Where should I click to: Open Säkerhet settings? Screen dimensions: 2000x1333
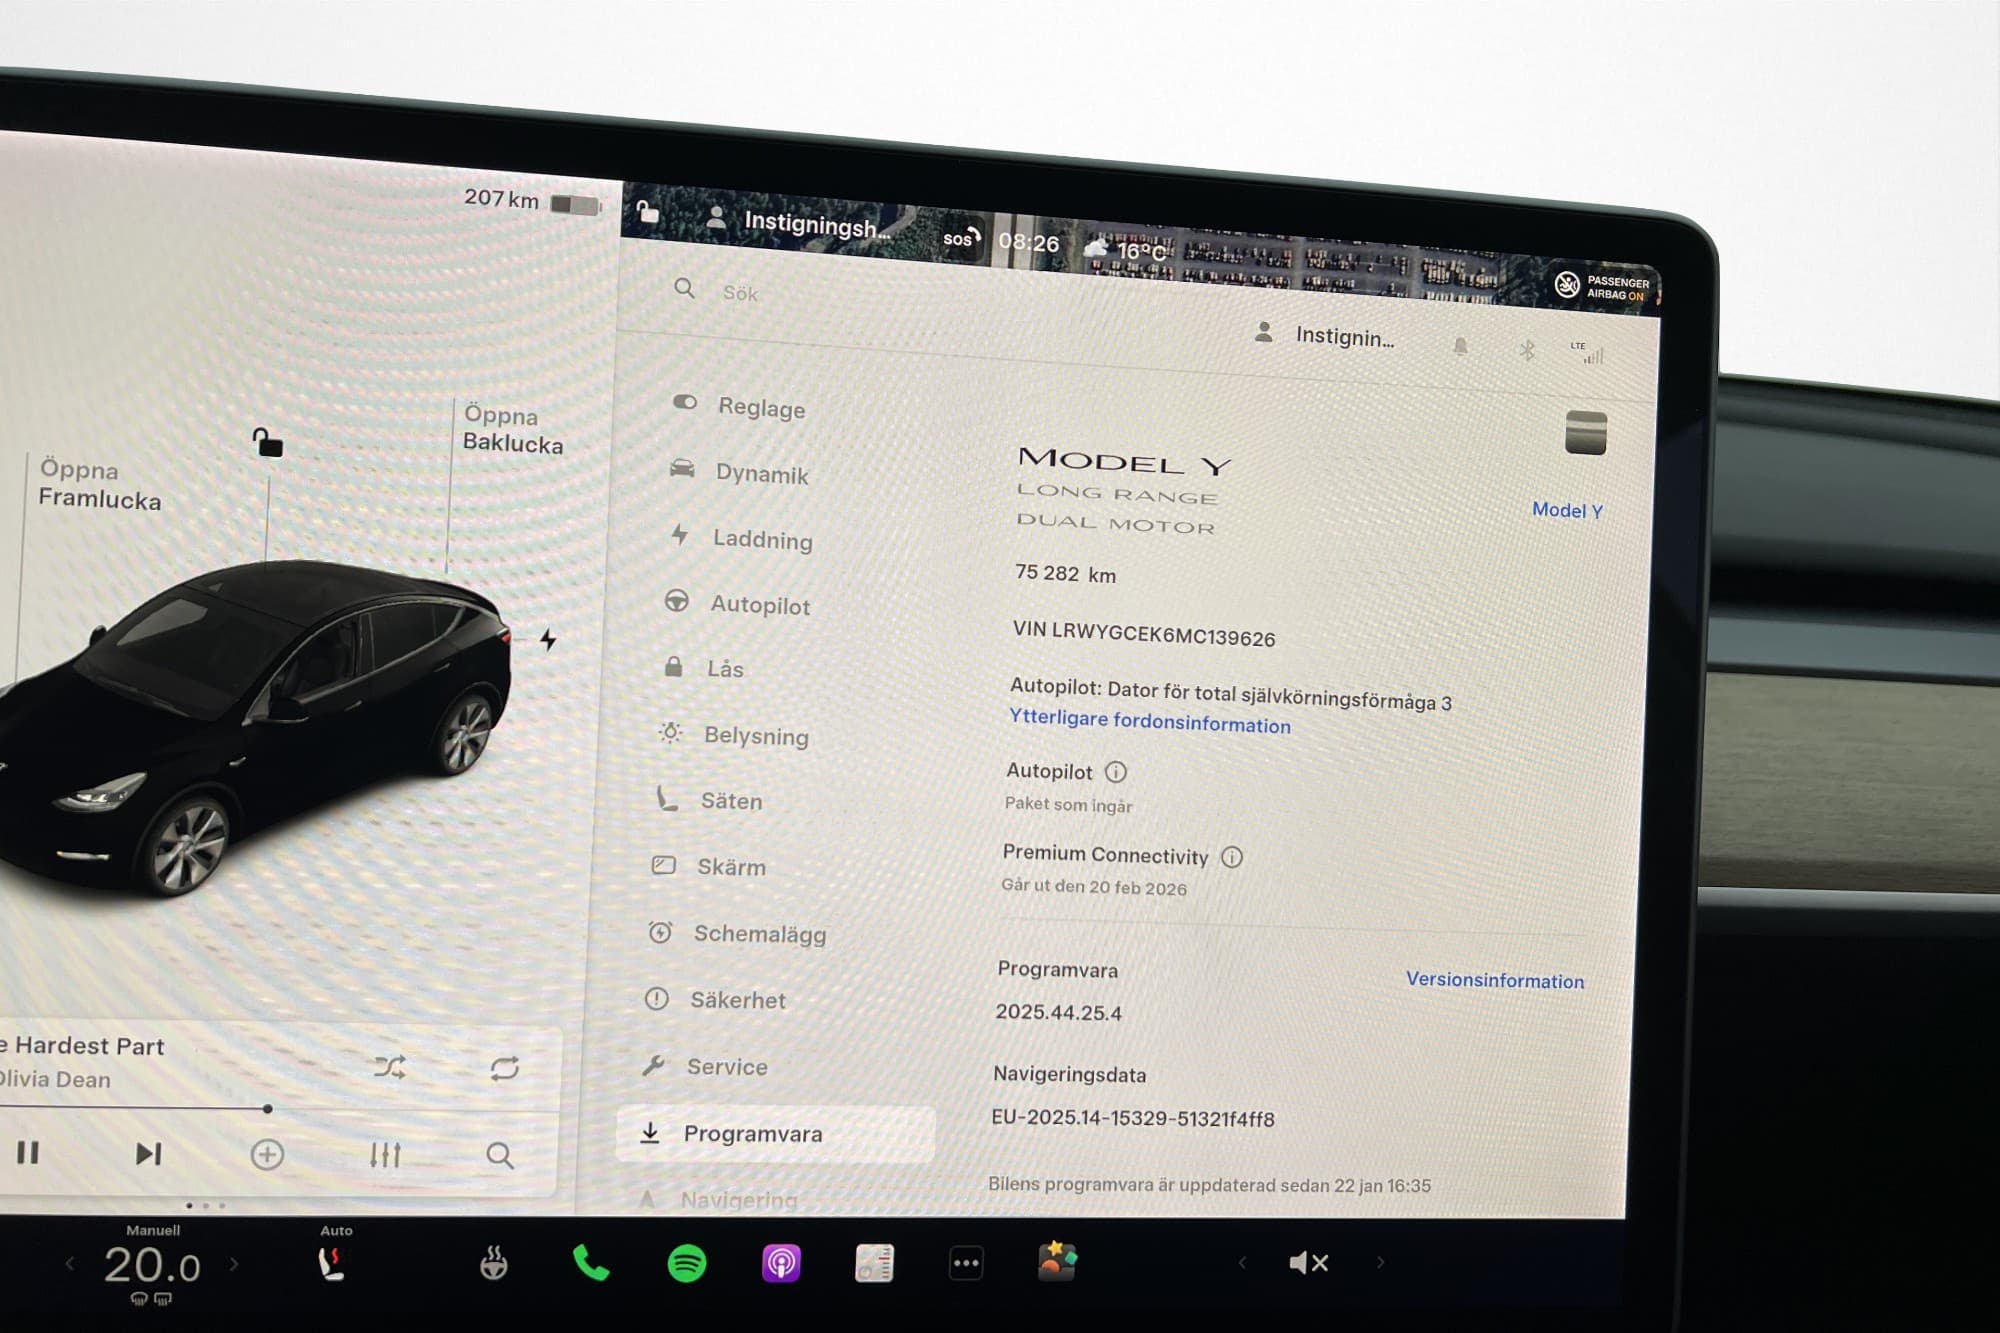[716, 999]
